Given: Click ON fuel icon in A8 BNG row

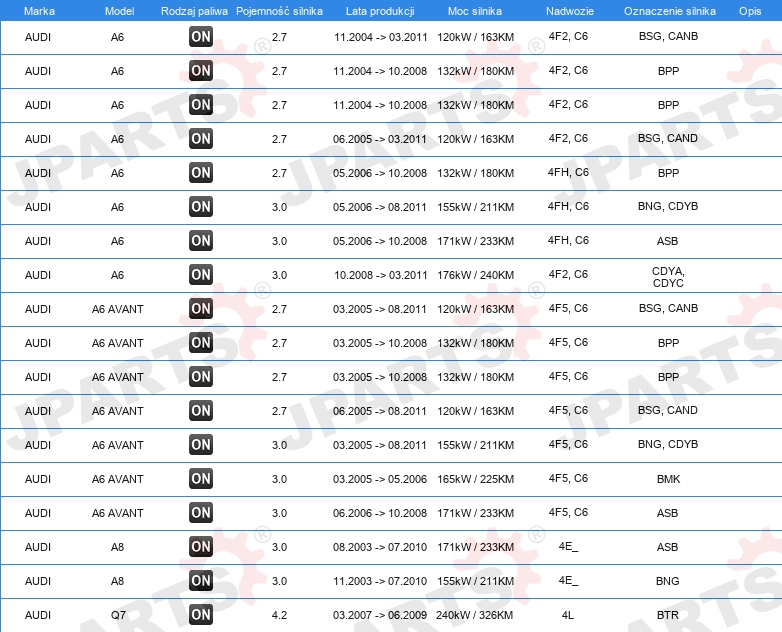Looking at the screenshot, I should (x=201, y=580).
